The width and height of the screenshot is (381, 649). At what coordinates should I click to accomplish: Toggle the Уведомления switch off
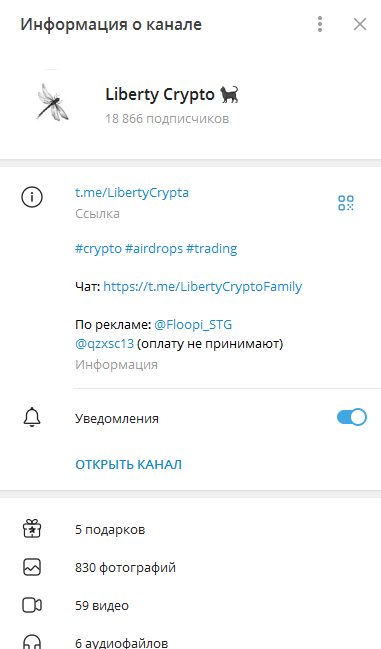pyautogui.click(x=352, y=417)
